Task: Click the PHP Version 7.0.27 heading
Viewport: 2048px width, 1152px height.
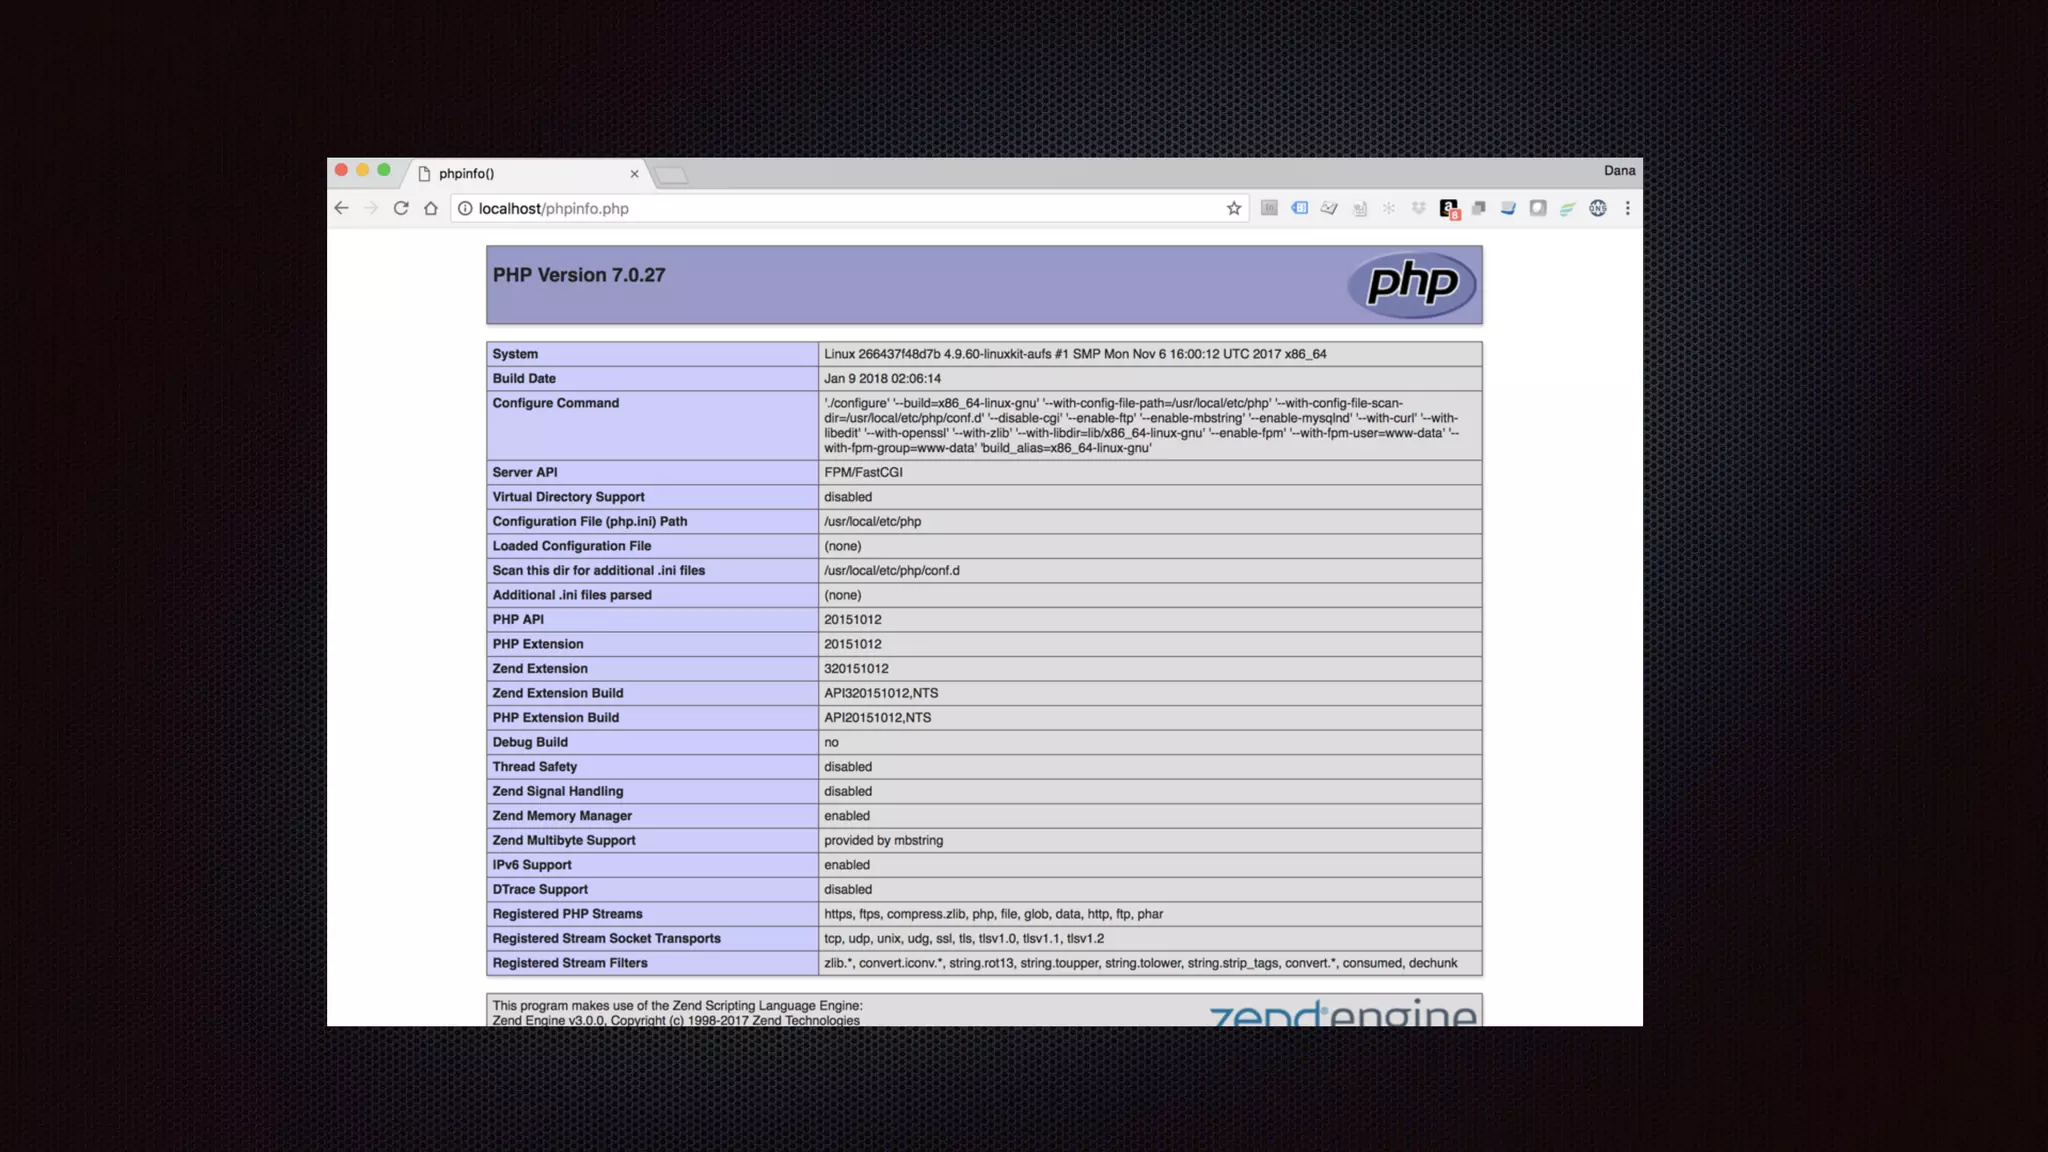Action: [578, 275]
